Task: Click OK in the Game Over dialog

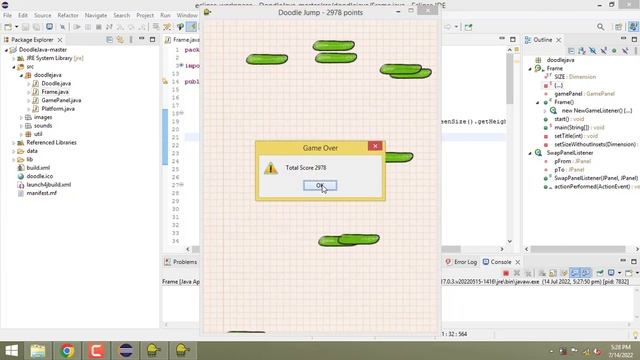Action: click(x=320, y=186)
